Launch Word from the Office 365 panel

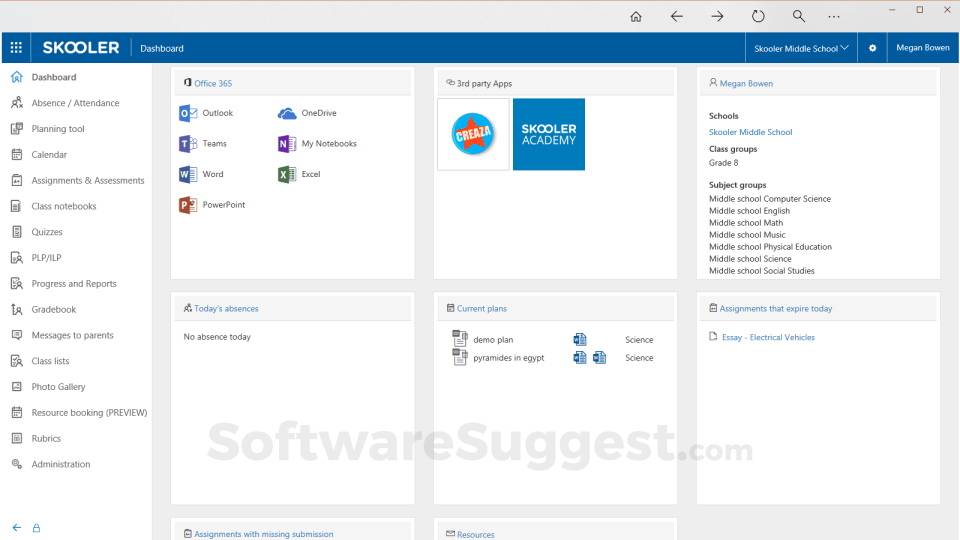pos(201,174)
